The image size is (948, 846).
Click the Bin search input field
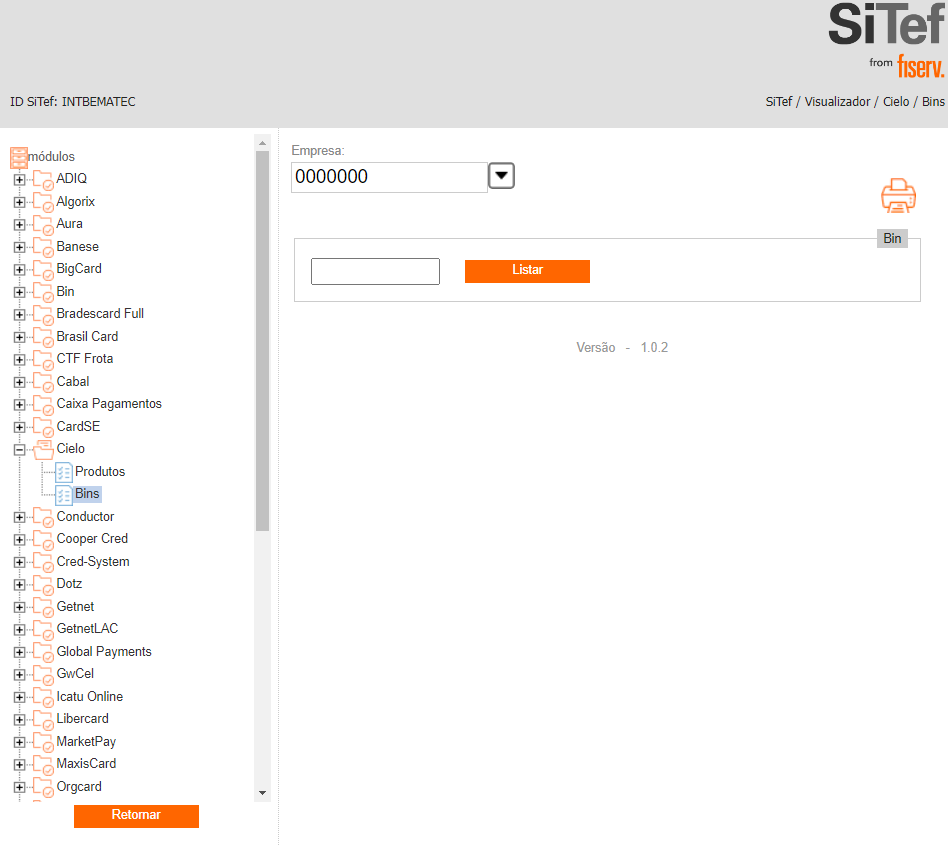coord(375,272)
